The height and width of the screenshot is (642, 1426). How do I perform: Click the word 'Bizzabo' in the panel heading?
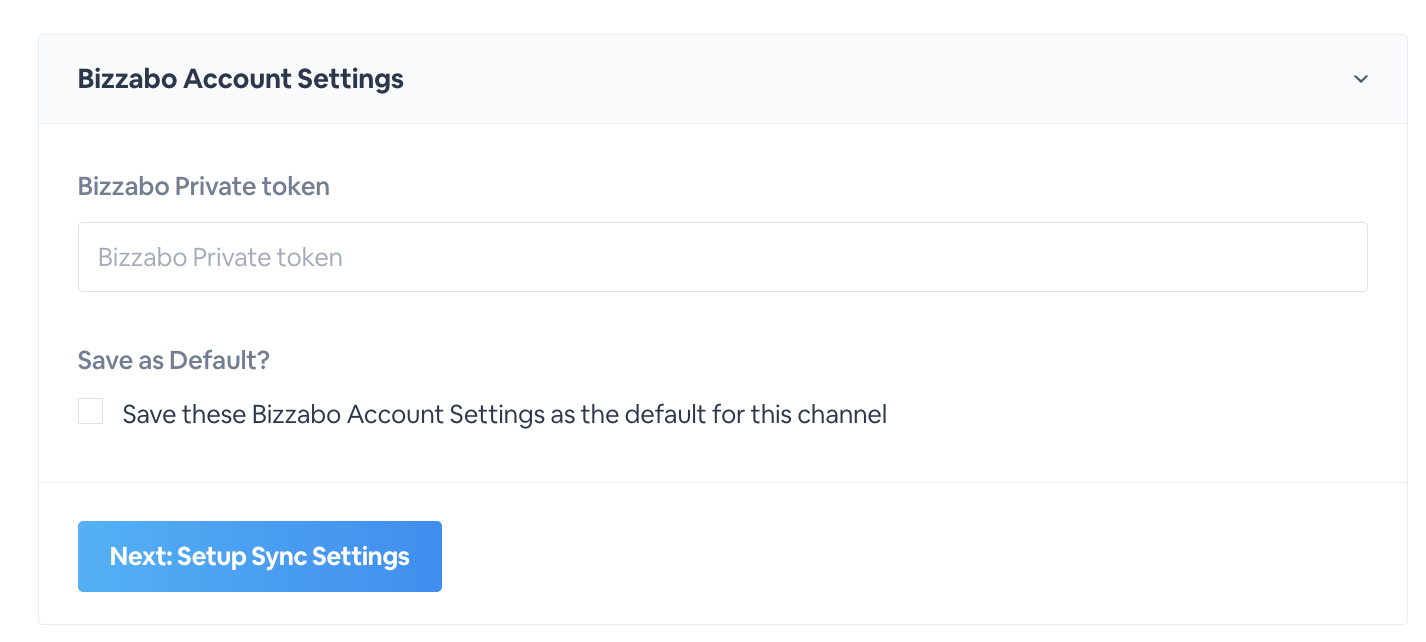(x=127, y=79)
